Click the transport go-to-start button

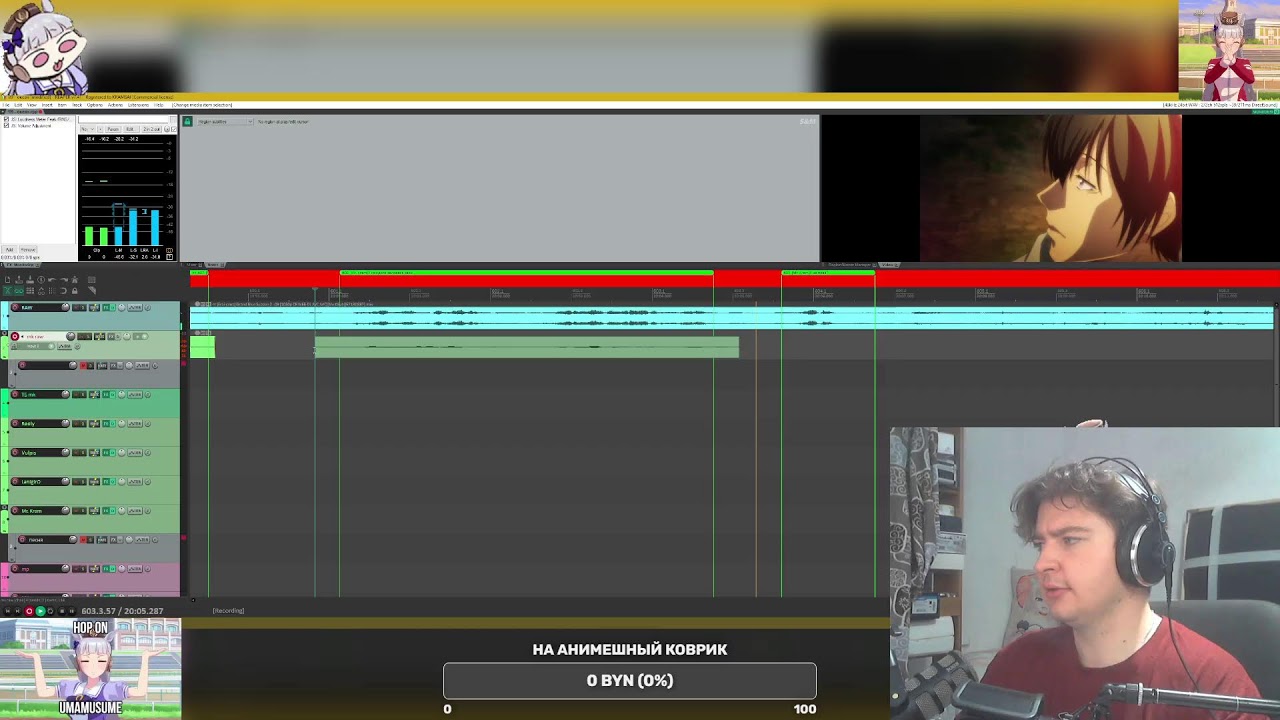point(8,610)
